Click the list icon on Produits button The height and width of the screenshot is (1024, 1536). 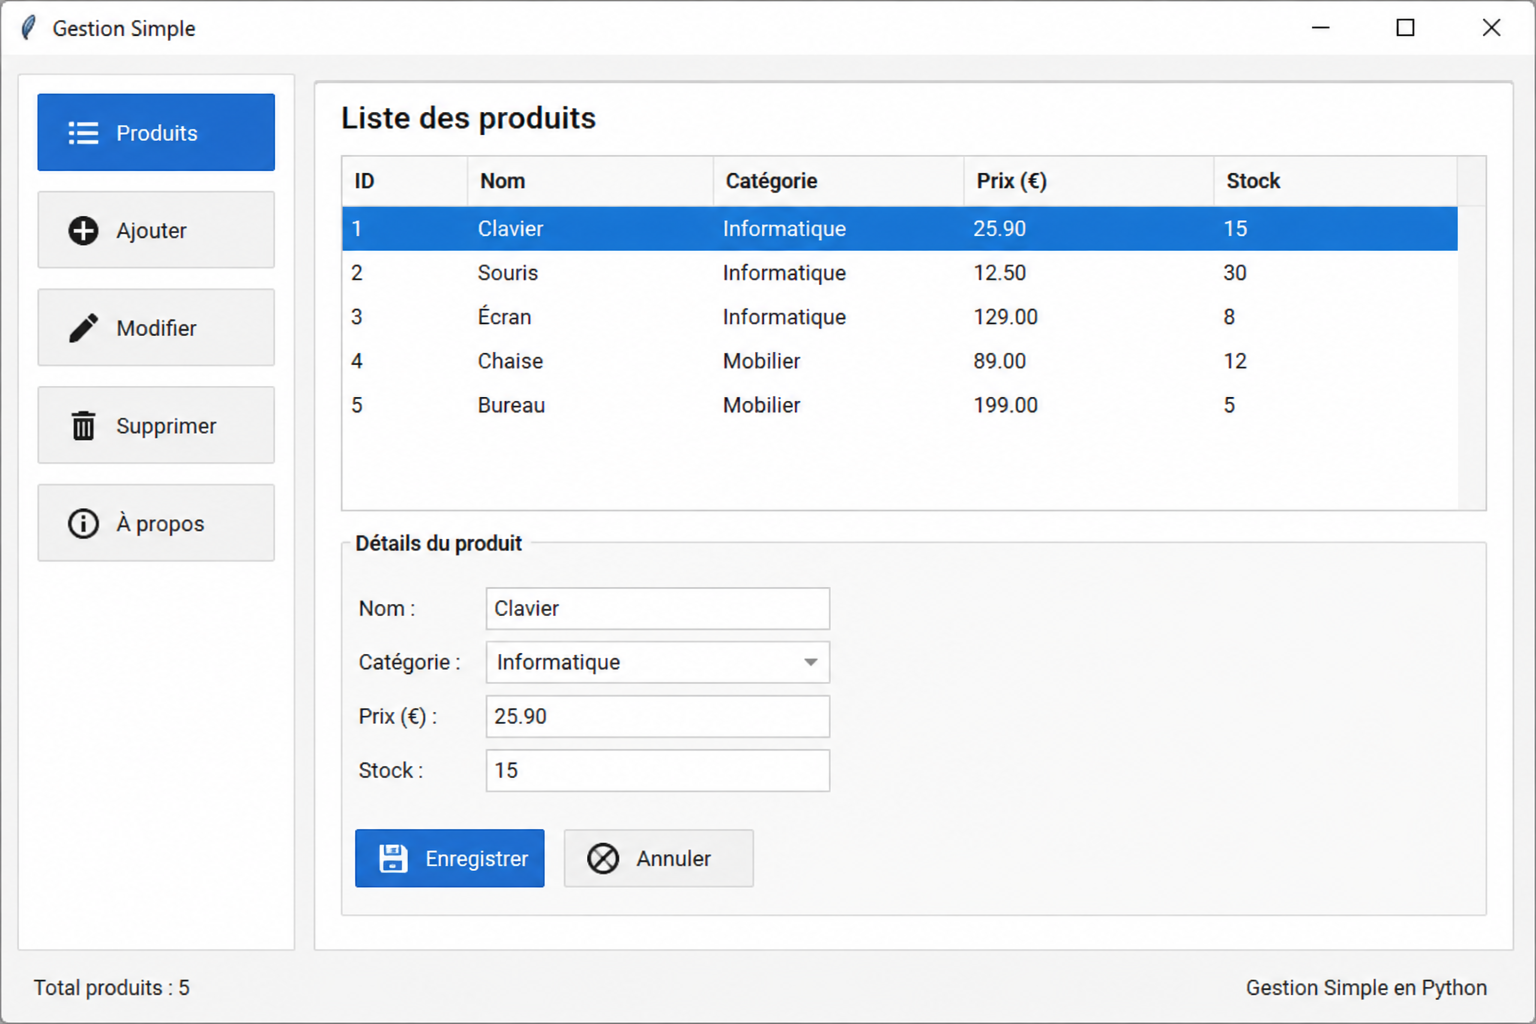point(83,133)
